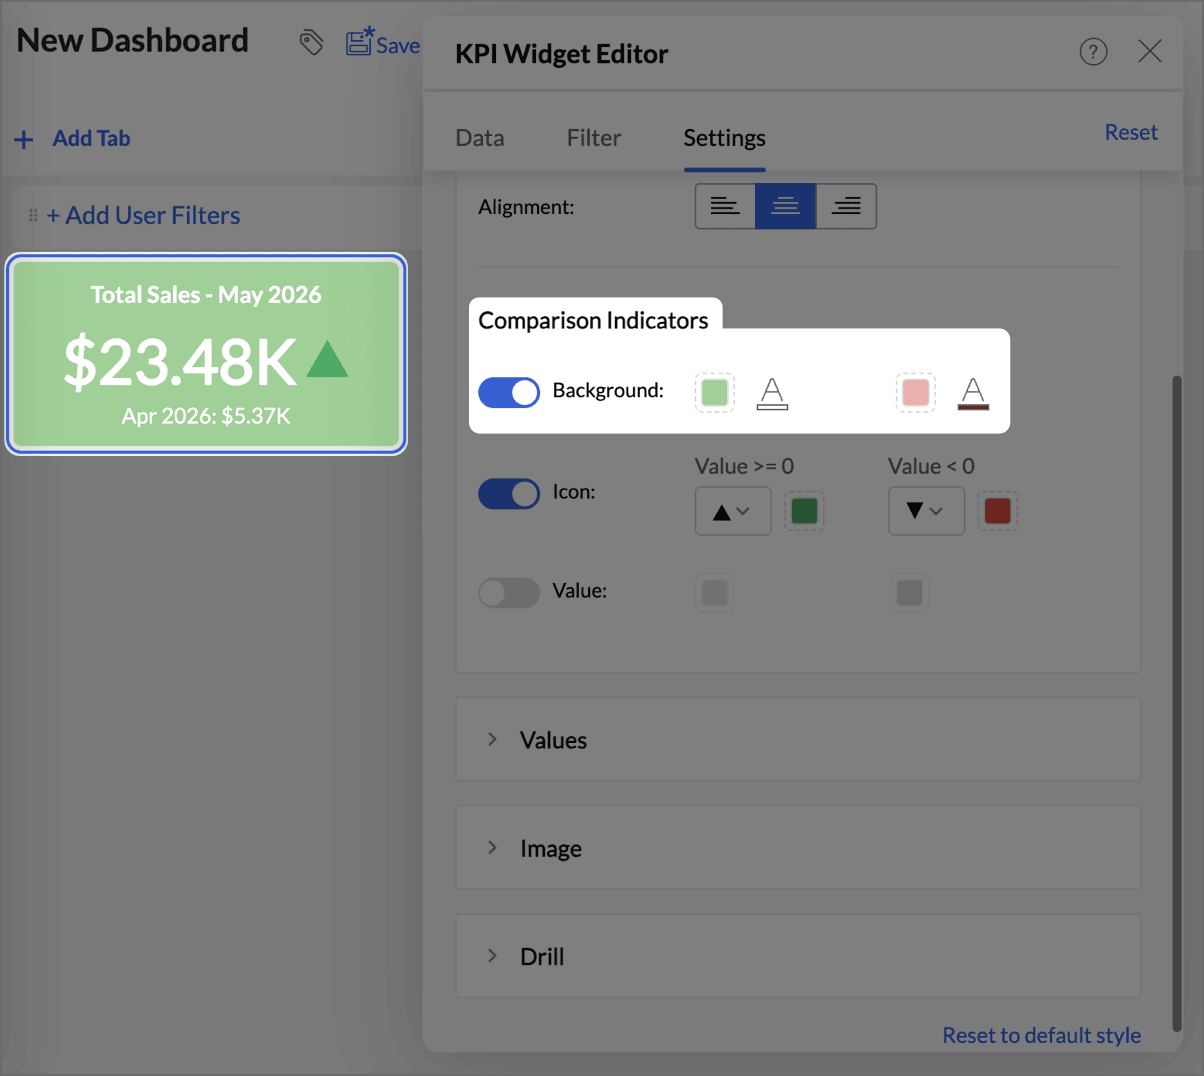This screenshot has width=1204, height=1076.
Task: Click + Add User Filters
Action: click(143, 215)
